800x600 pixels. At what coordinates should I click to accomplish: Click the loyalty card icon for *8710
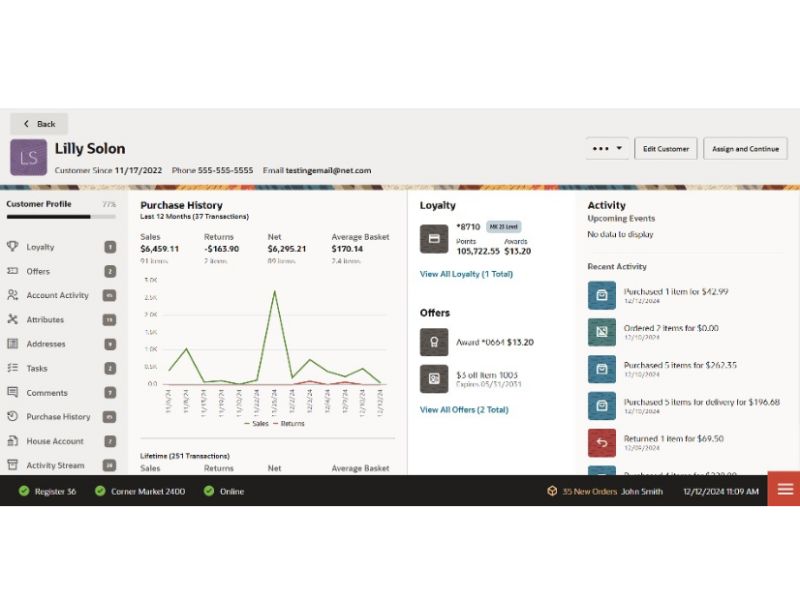[434, 239]
